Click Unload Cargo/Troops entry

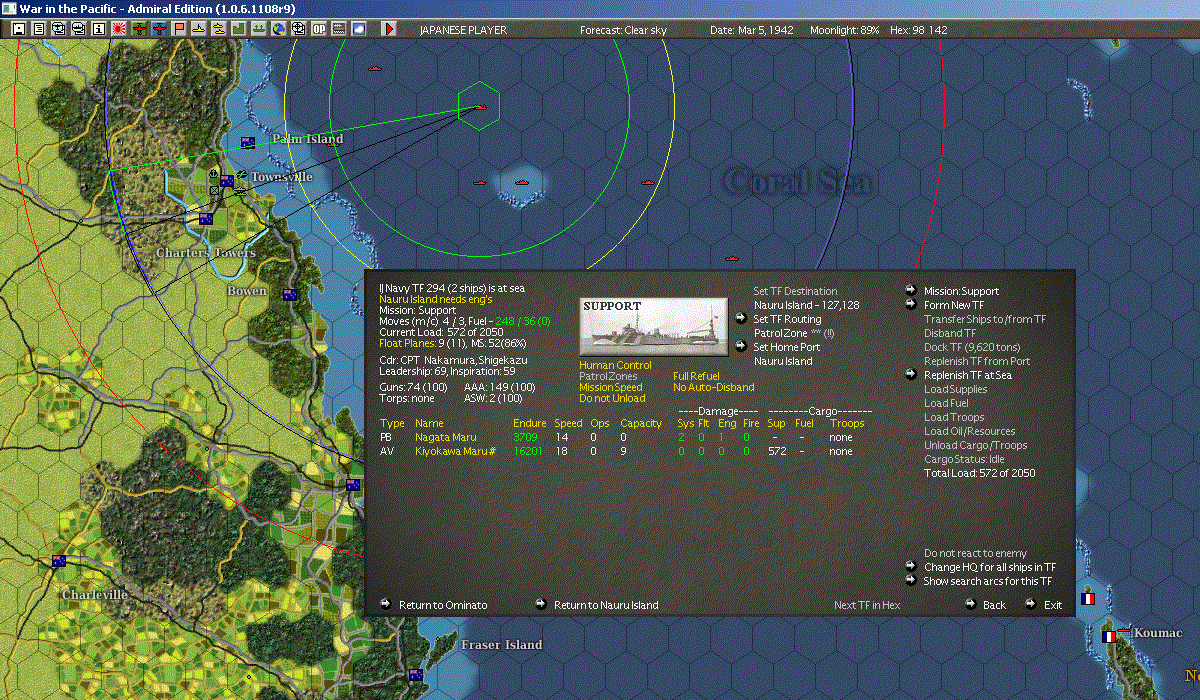[975, 446]
